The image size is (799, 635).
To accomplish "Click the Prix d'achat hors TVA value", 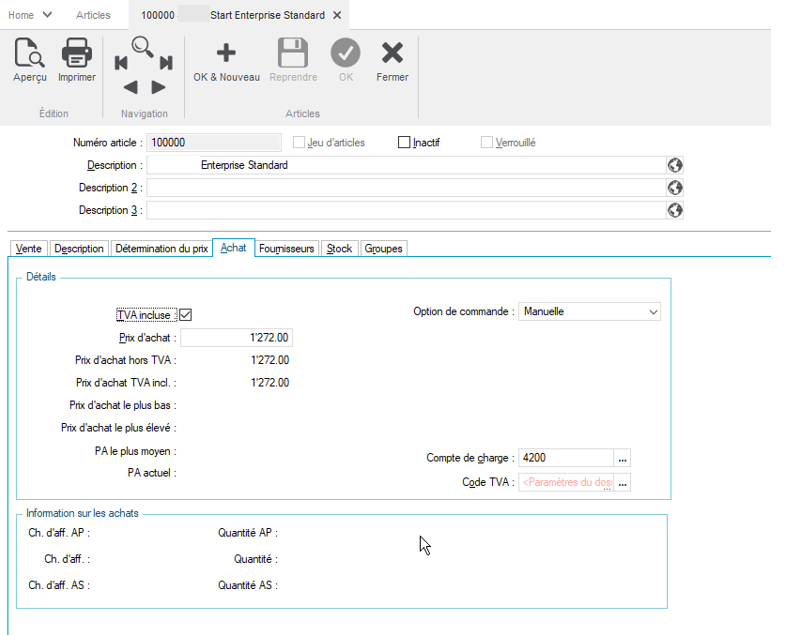I will pos(270,360).
